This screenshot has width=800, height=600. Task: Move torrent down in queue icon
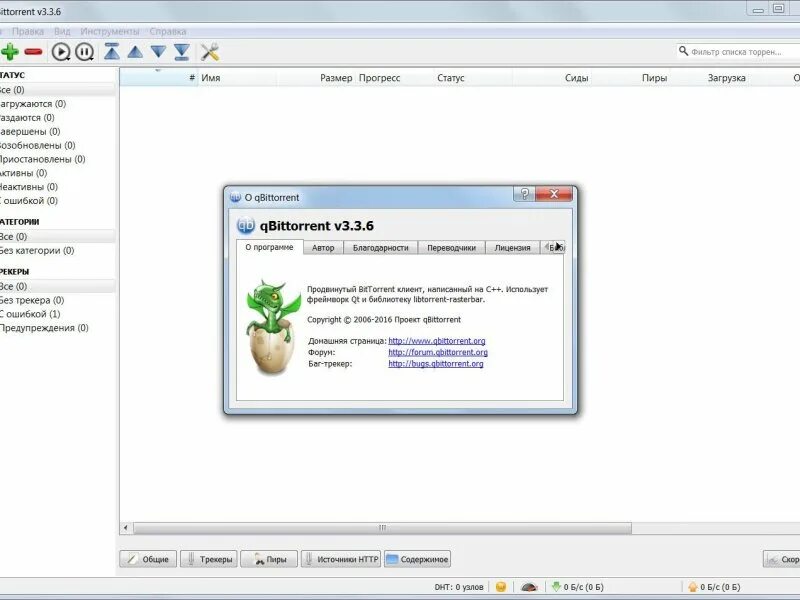(159, 52)
